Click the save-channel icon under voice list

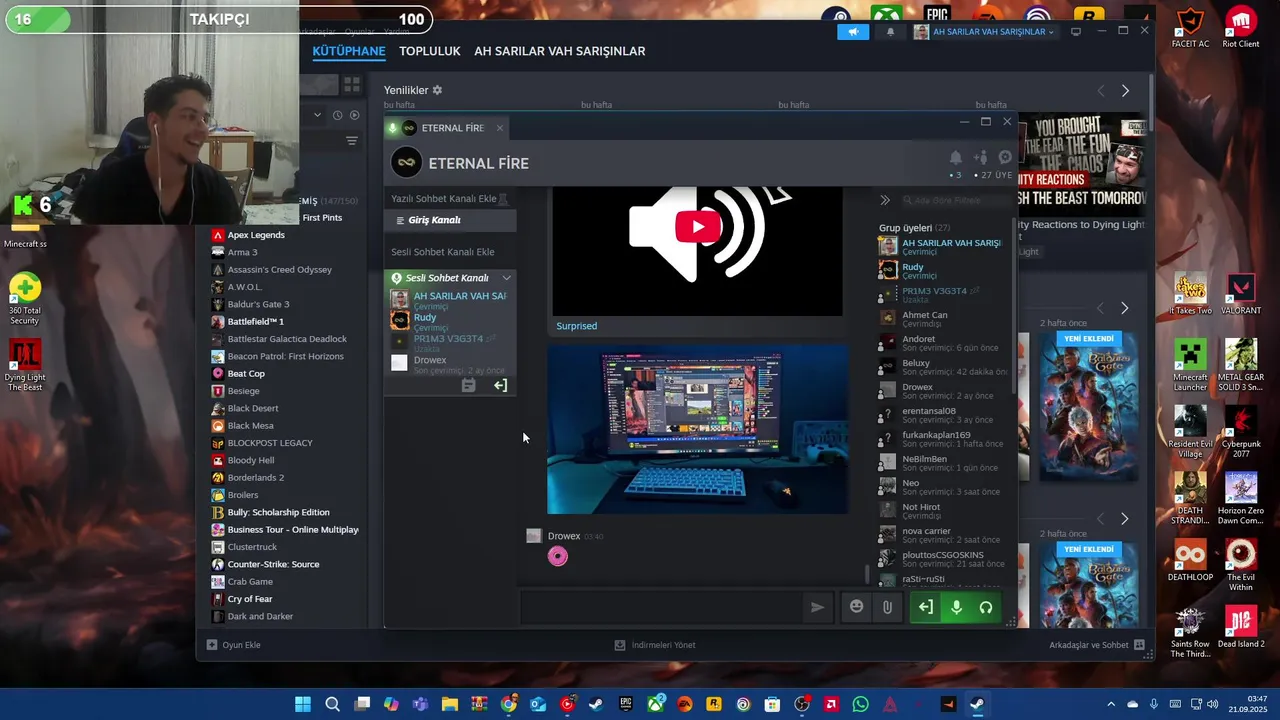(468, 385)
